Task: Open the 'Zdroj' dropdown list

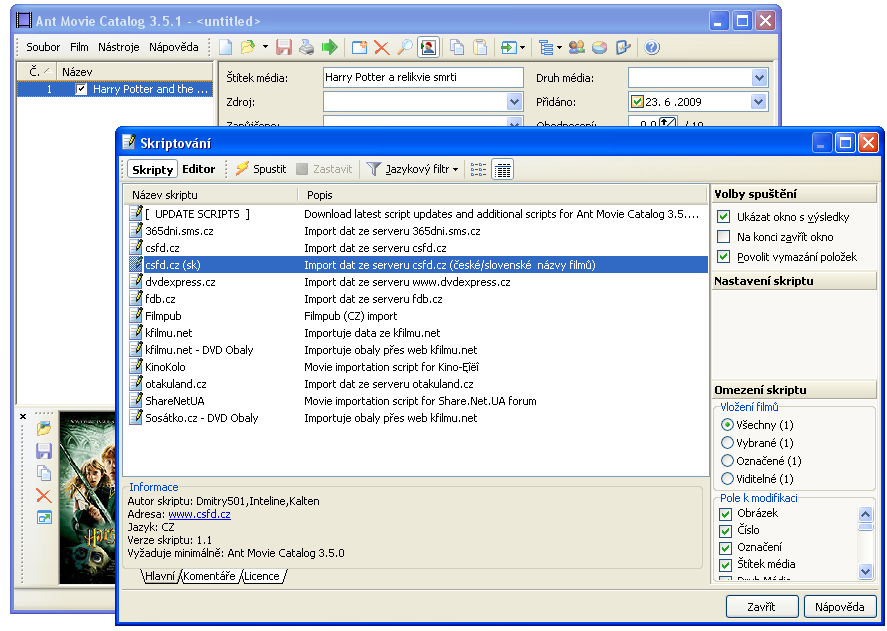Action: pyautogui.click(x=515, y=102)
